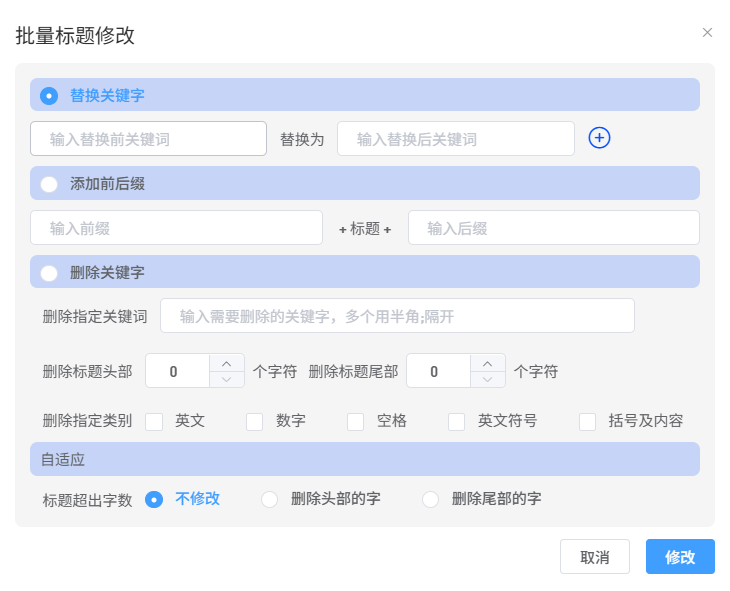Choose 删除尾部的字 for title overflow
The height and width of the screenshot is (591, 730).
click(x=430, y=499)
